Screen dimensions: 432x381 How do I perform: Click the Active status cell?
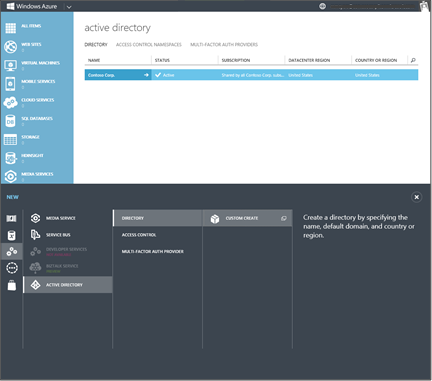pos(185,75)
